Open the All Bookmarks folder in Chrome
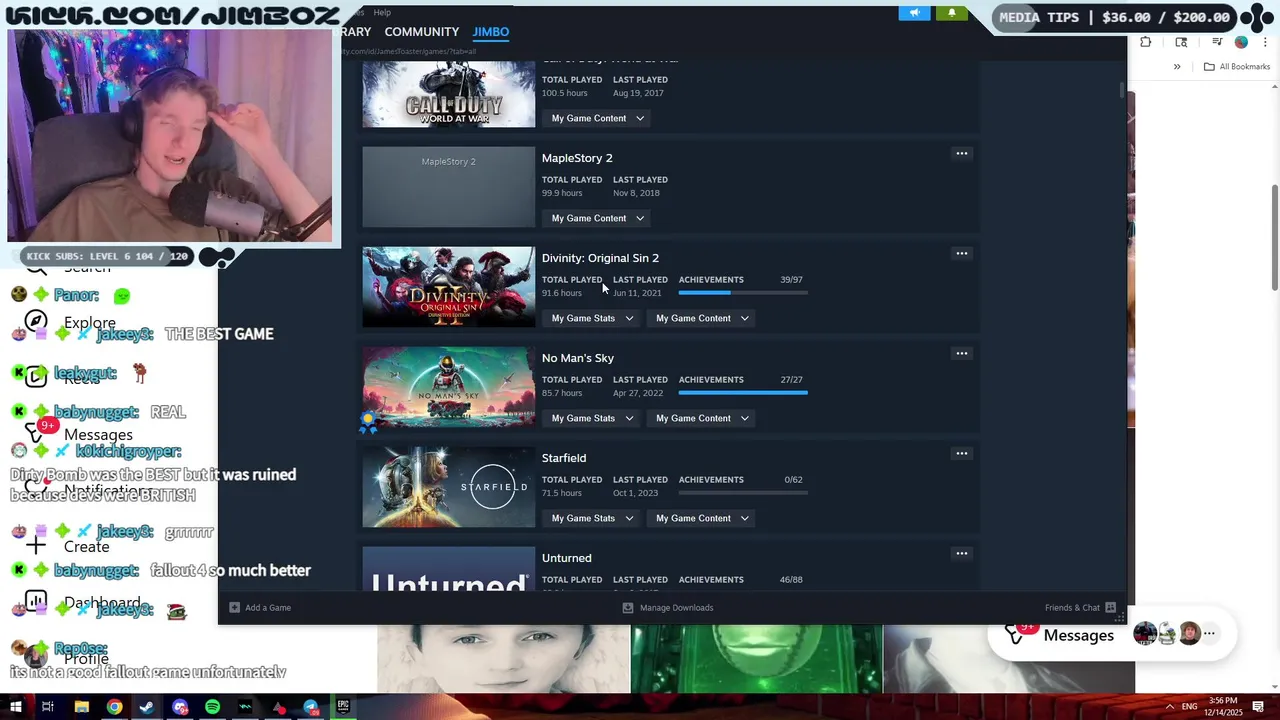This screenshot has height=720, width=1280. (1237, 67)
